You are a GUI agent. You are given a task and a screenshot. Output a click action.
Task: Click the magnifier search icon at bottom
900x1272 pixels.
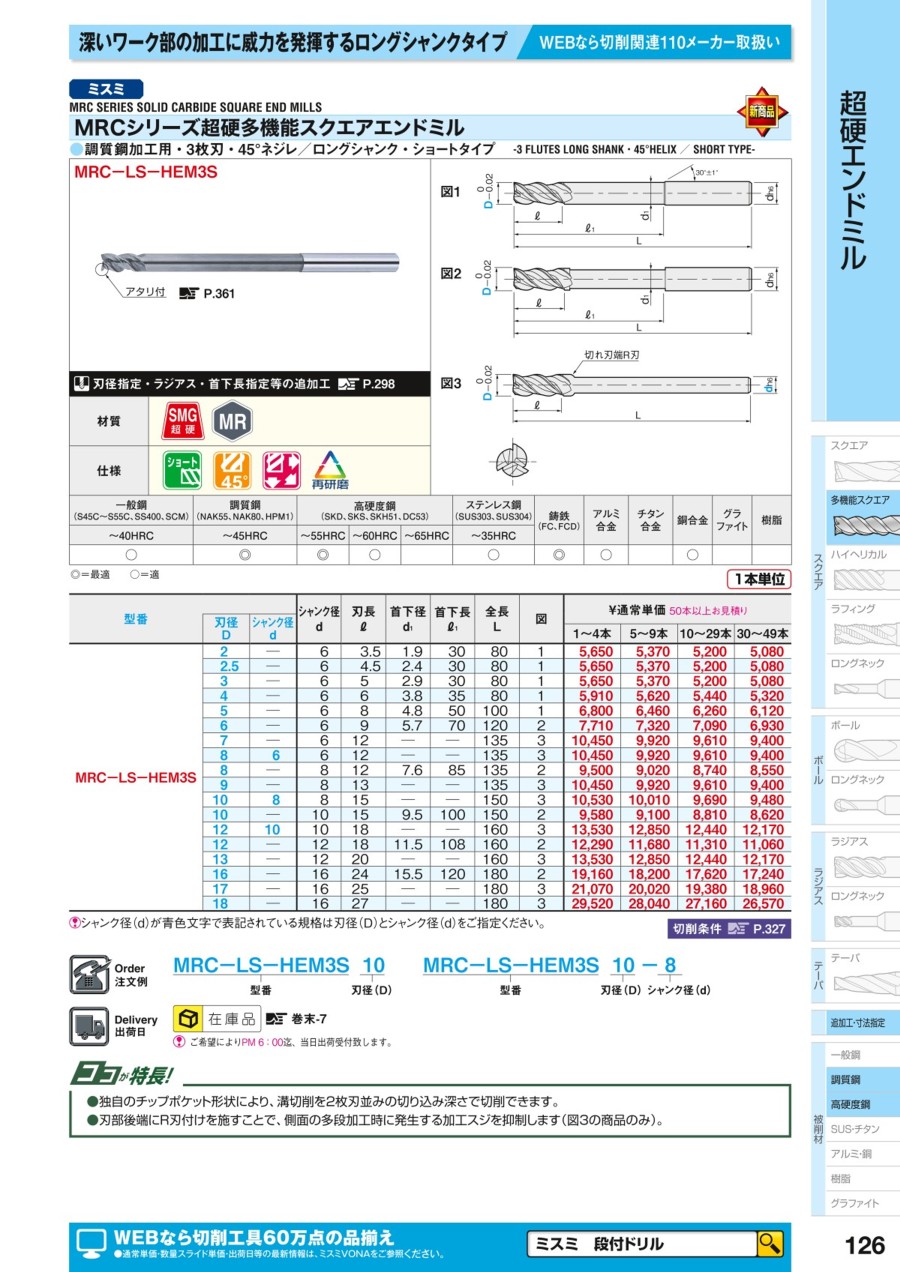tap(769, 1243)
